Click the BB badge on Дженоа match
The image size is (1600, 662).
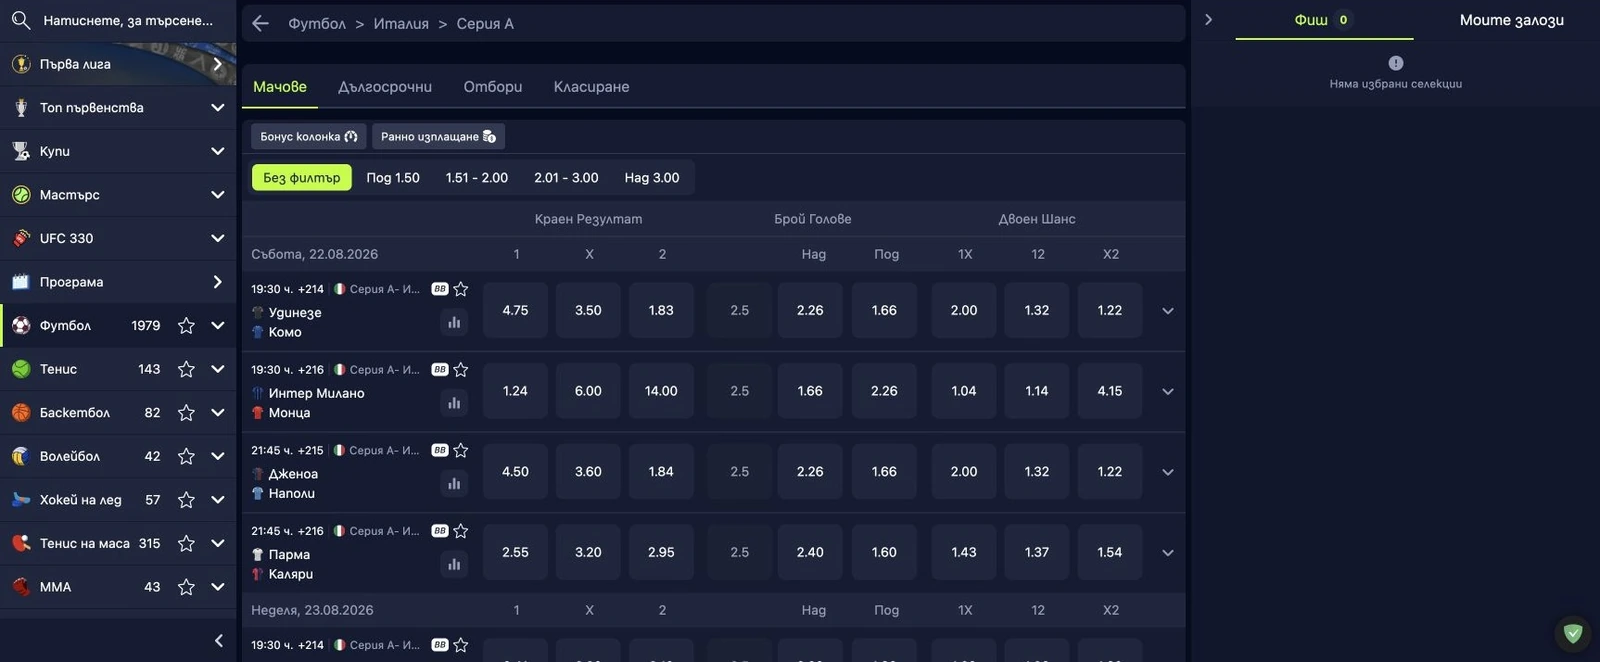(x=440, y=450)
